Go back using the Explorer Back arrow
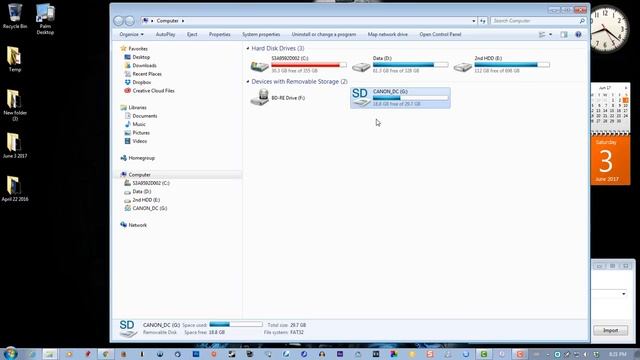This screenshot has width=640, height=360. 118,21
